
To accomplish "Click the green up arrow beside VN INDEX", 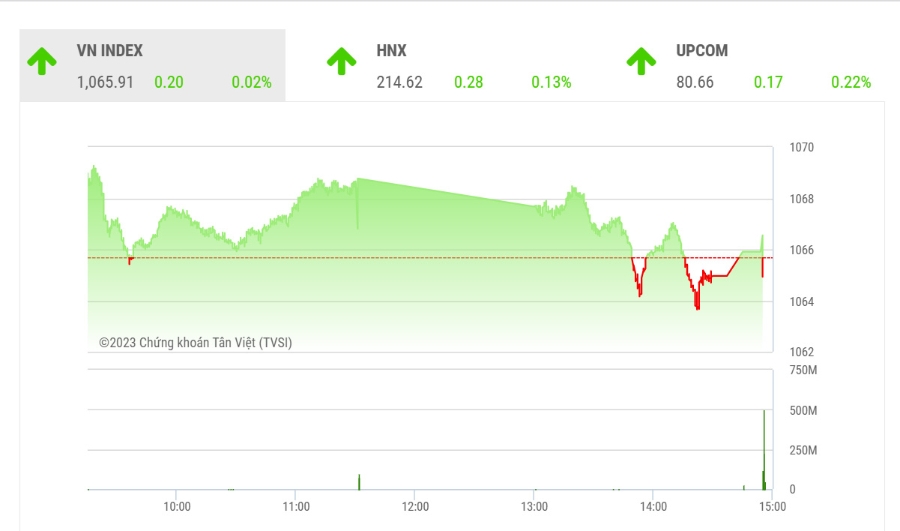I will (42, 61).
